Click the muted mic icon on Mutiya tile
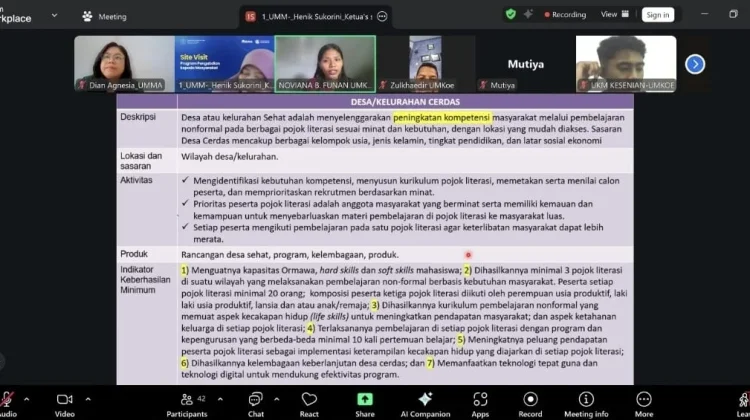750x420 pixels. point(484,85)
